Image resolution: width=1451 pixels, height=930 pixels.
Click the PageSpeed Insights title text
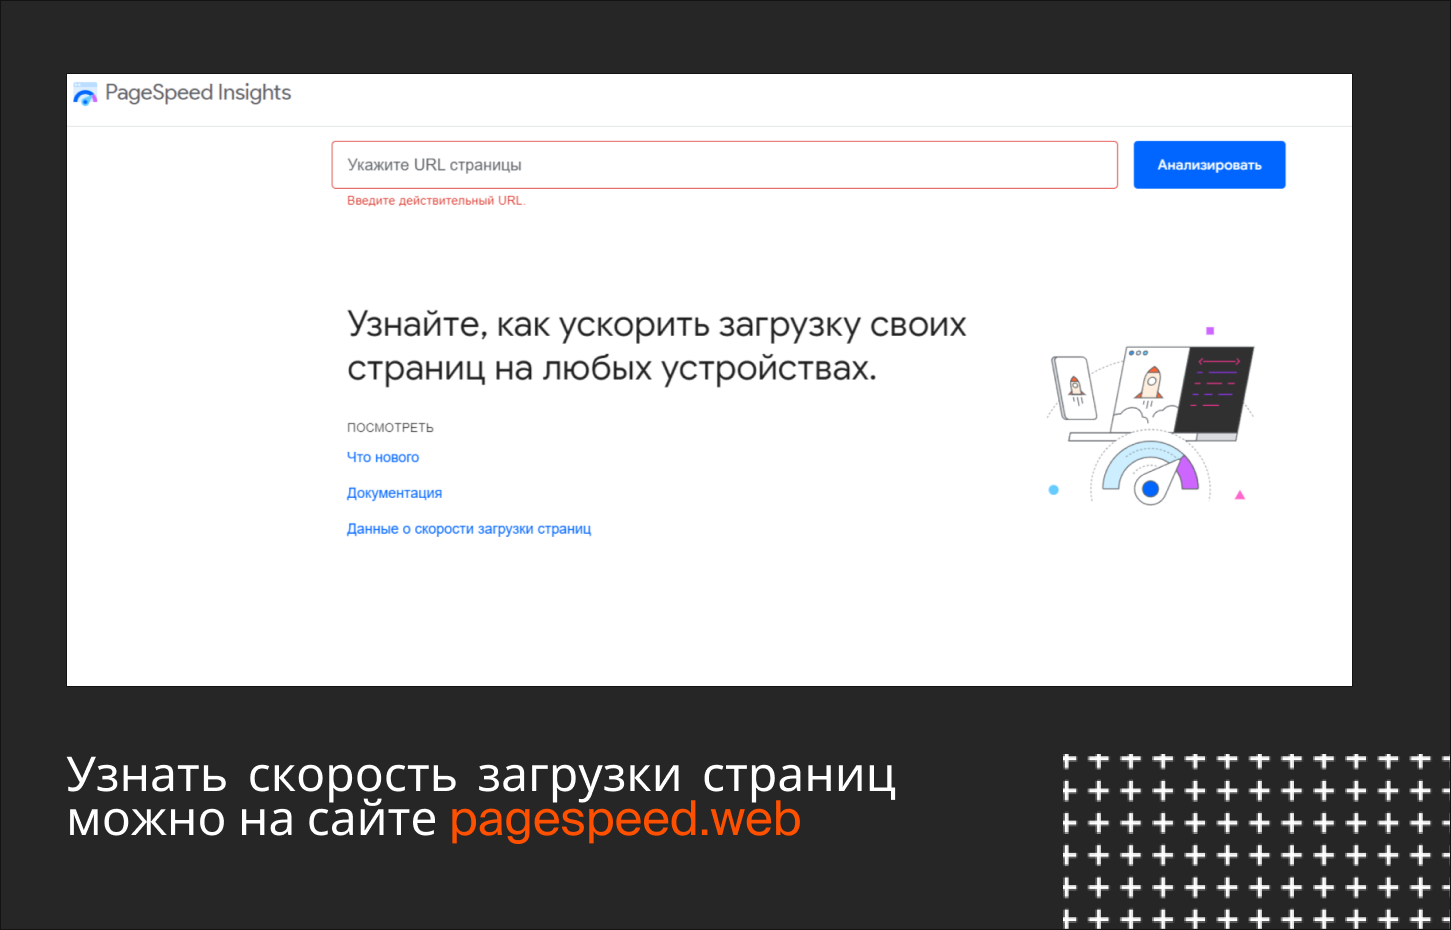pos(198,93)
